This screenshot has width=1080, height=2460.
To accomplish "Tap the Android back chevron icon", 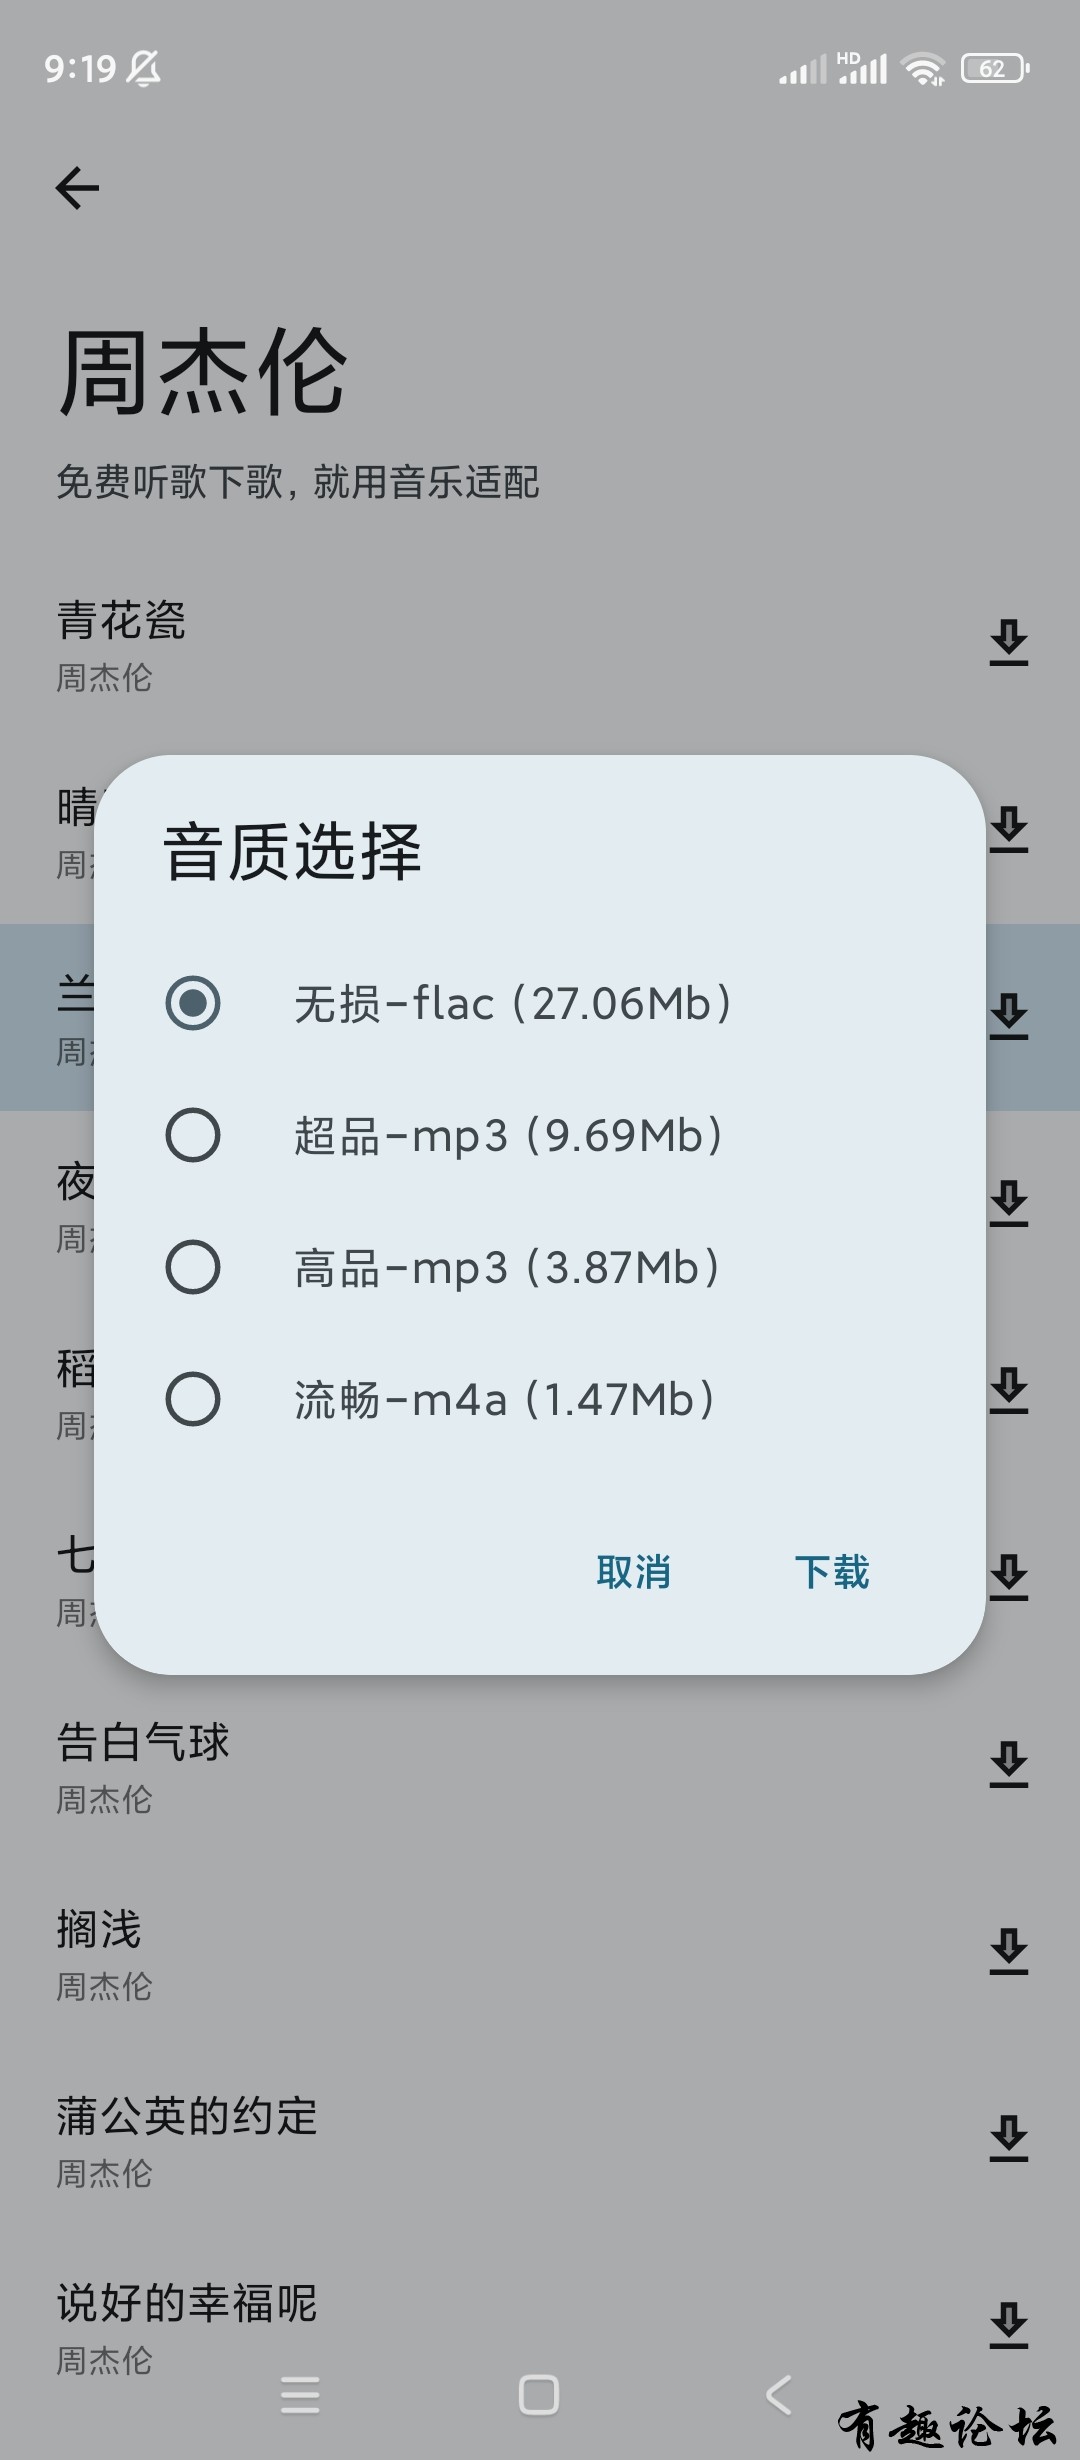I will pos(778,2395).
